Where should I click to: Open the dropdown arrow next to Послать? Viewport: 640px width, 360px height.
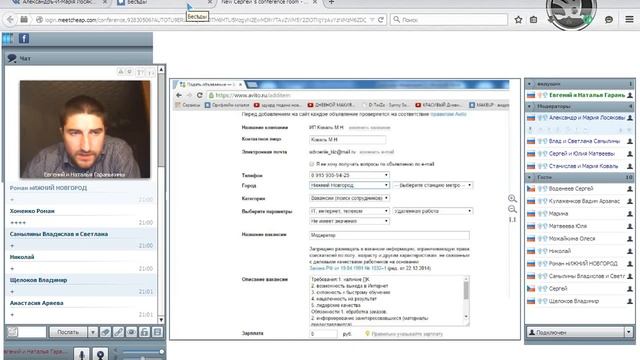pos(93,332)
